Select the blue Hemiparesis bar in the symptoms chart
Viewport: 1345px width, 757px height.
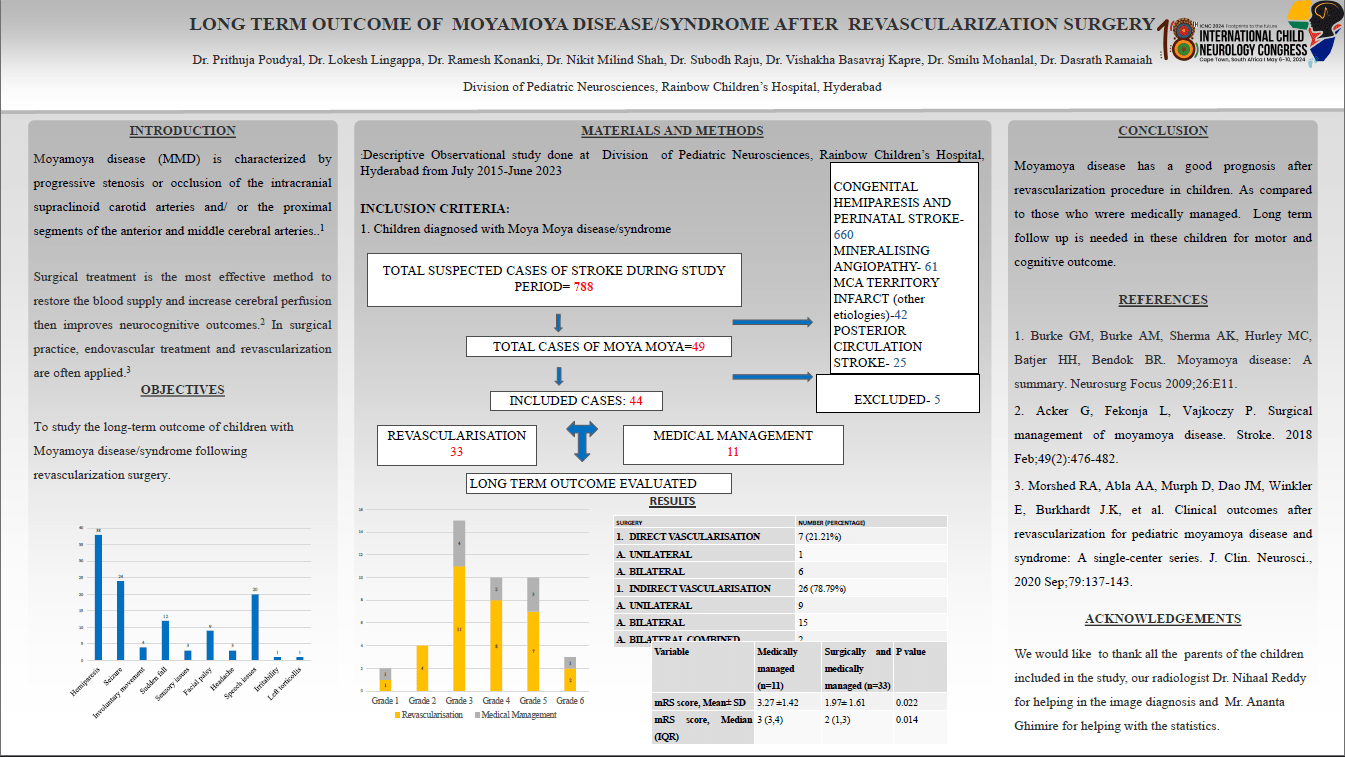pos(98,597)
